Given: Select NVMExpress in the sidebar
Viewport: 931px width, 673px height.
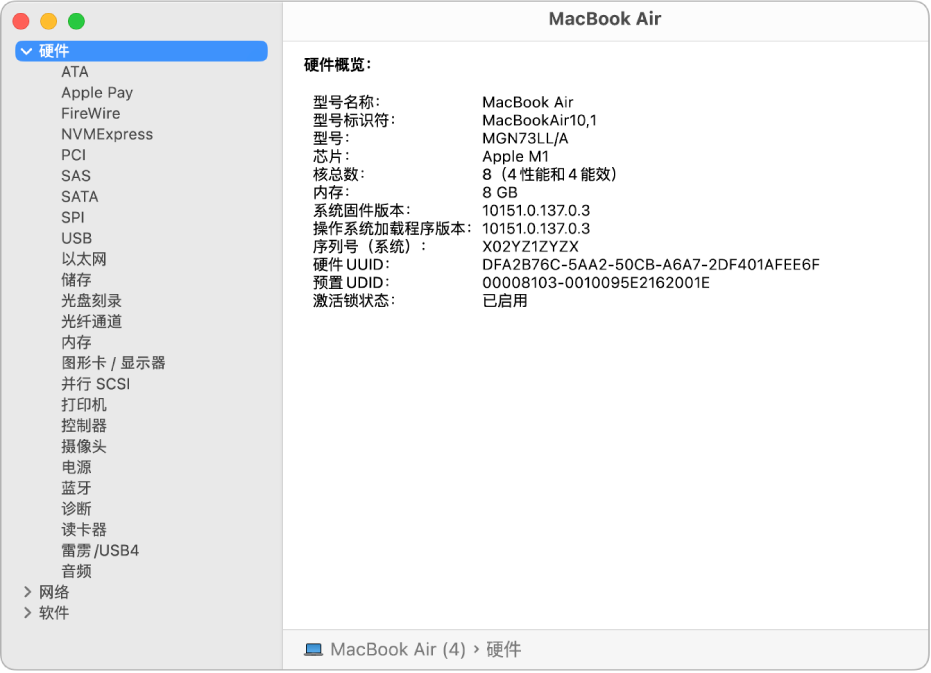Looking at the screenshot, I should click(x=106, y=134).
